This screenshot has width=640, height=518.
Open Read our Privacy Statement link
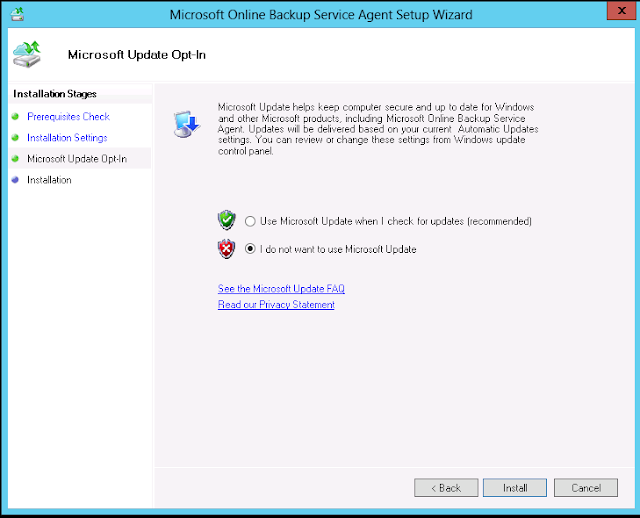pyautogui.click(x=276, y=305)
